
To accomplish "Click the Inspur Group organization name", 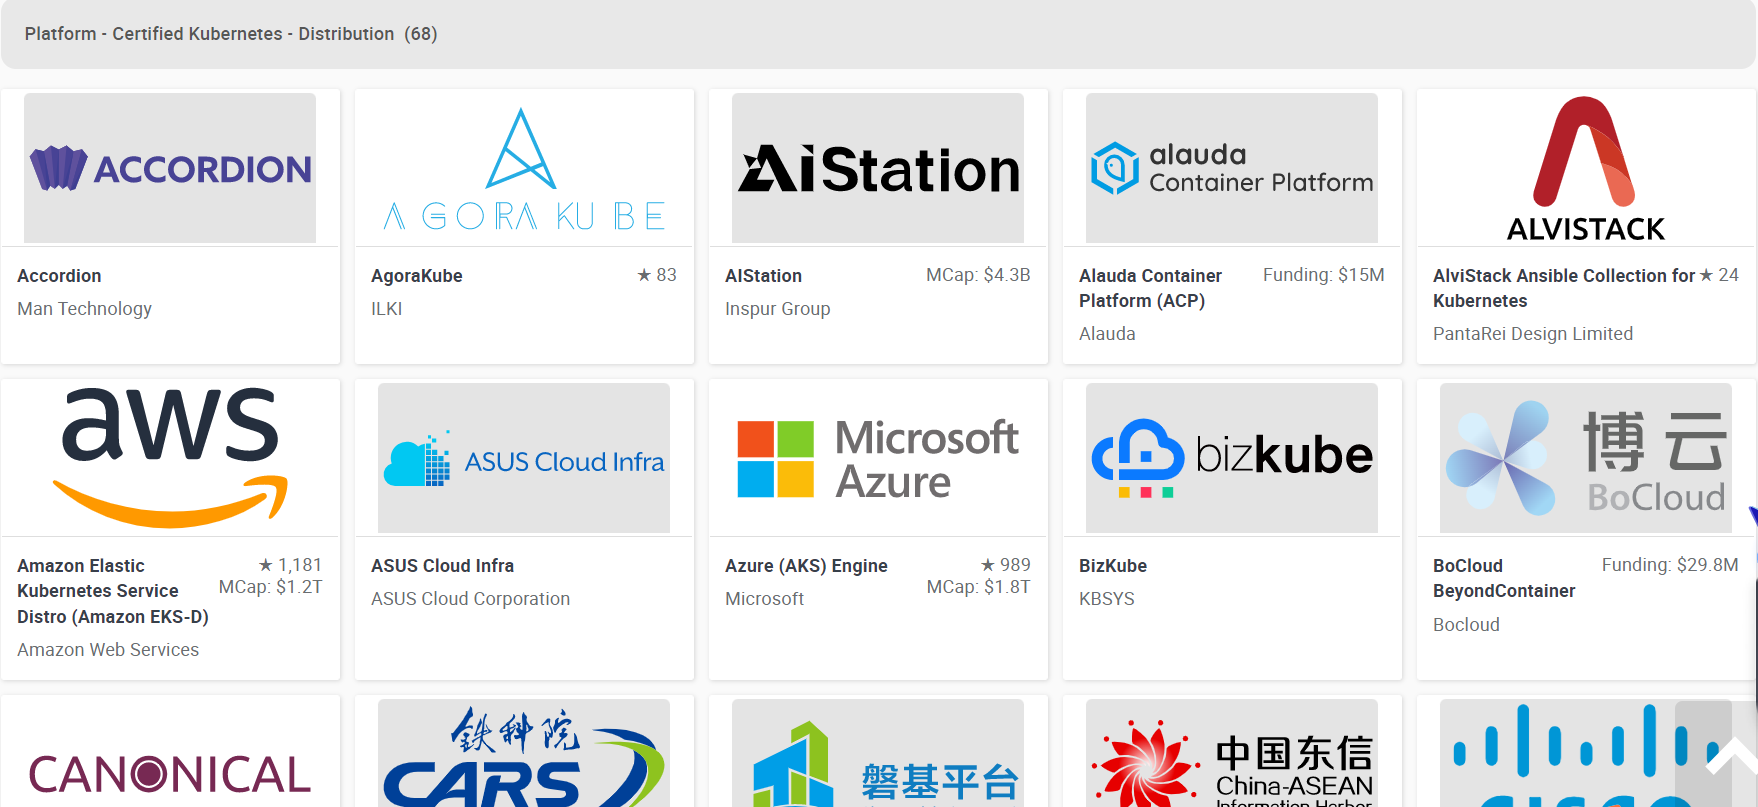I will point(778,309).
